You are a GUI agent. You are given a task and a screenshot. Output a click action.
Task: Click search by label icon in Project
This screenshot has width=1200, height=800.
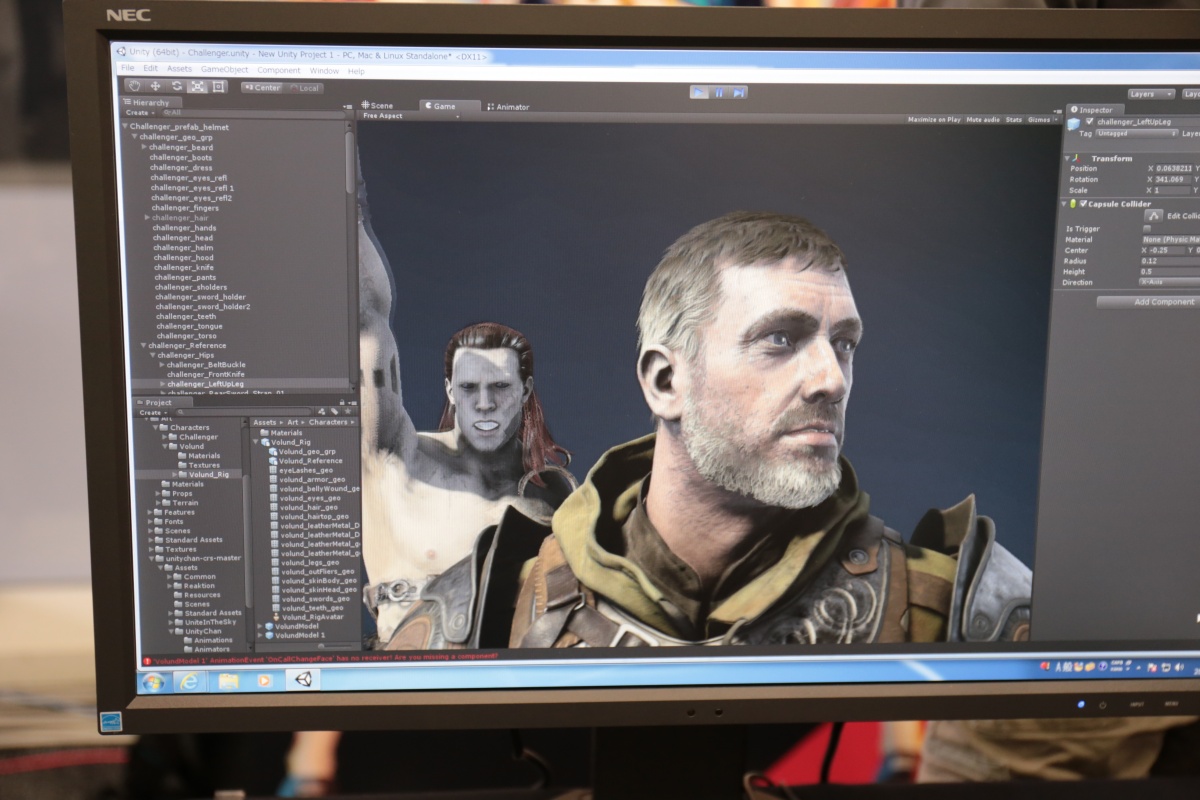coord(333,411)
